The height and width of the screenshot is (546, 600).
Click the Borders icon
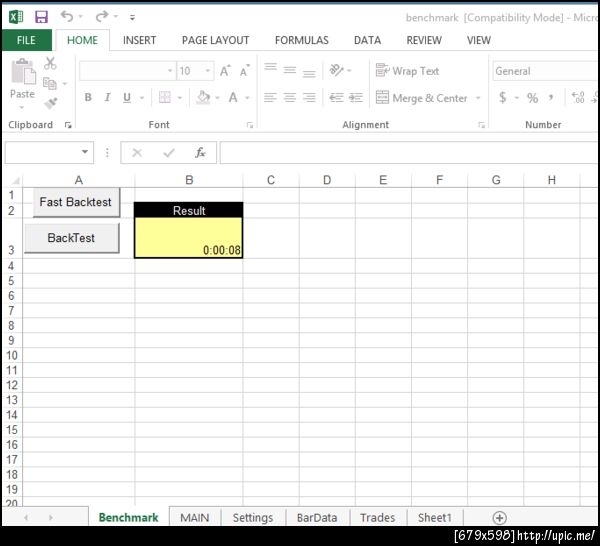[x=165, y=97]
